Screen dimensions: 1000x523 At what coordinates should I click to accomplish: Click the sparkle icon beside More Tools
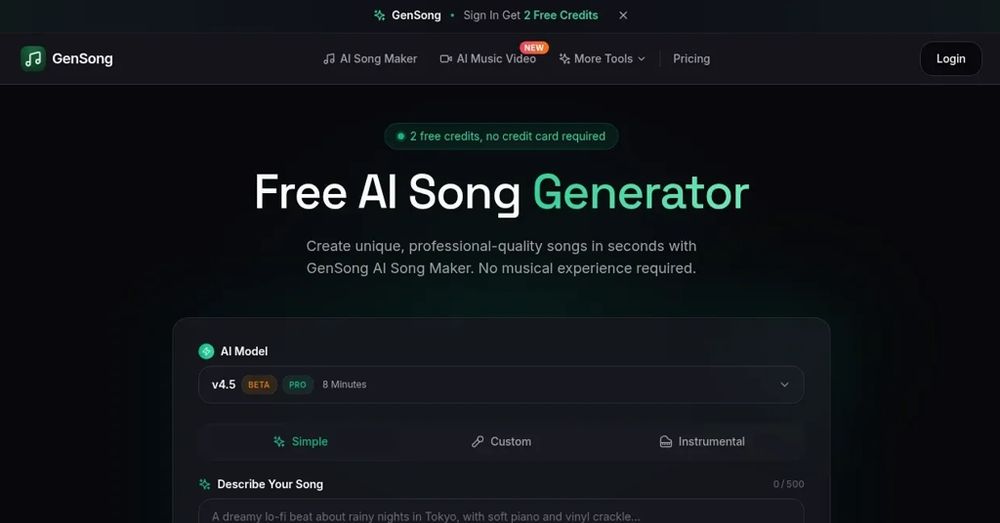coord(564,59)
